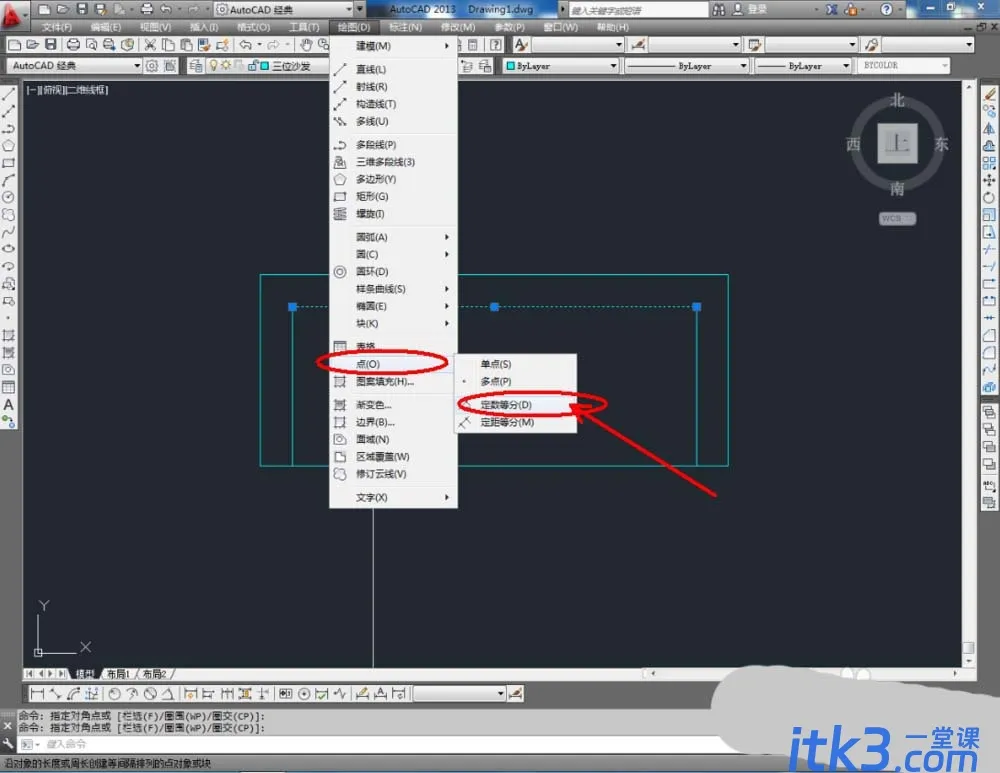Click the Open file icon in quick access toolbar
Image resolution: width=1000 pixels, height=773 pixels.
(x=62, y=9)
